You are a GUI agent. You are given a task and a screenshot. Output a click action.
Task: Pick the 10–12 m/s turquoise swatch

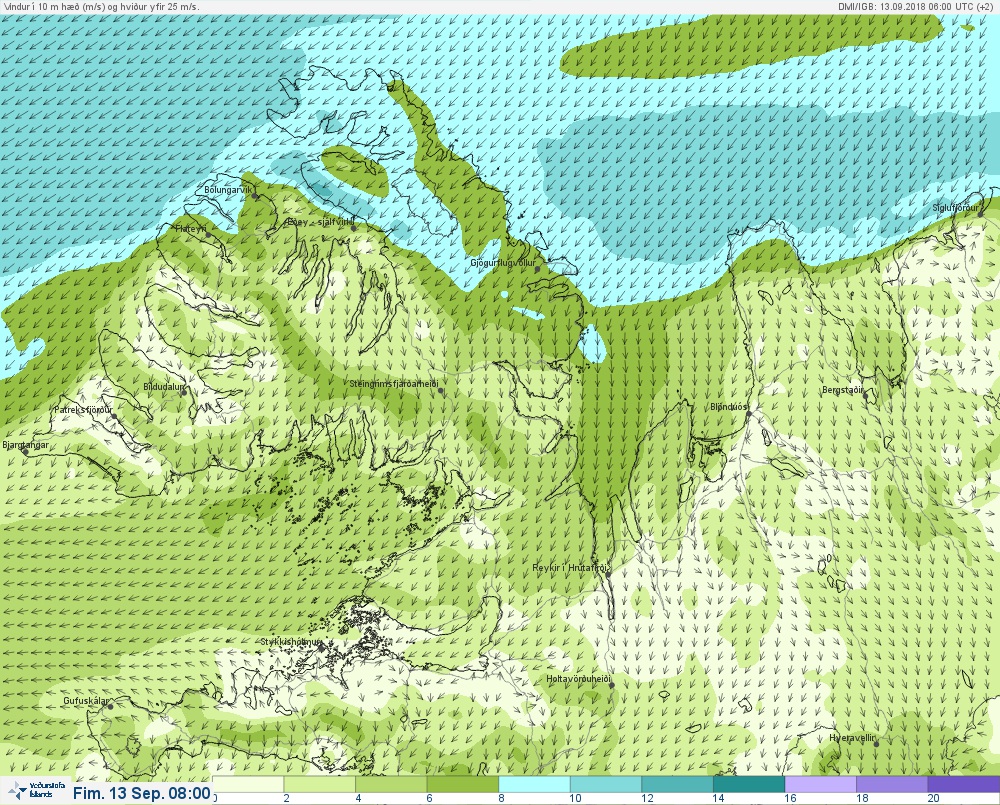coord(605,784)
